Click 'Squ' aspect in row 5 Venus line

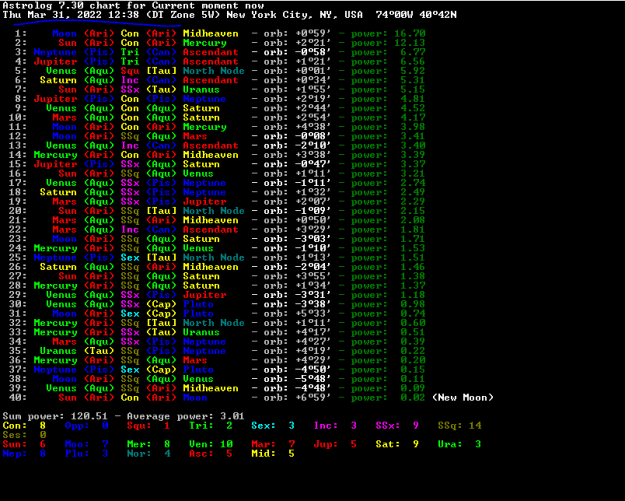pos(130,71)
